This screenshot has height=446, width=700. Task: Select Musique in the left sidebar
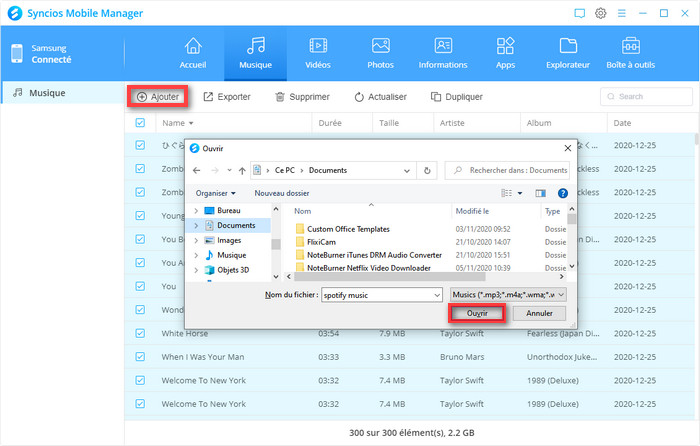click(47, 93)
